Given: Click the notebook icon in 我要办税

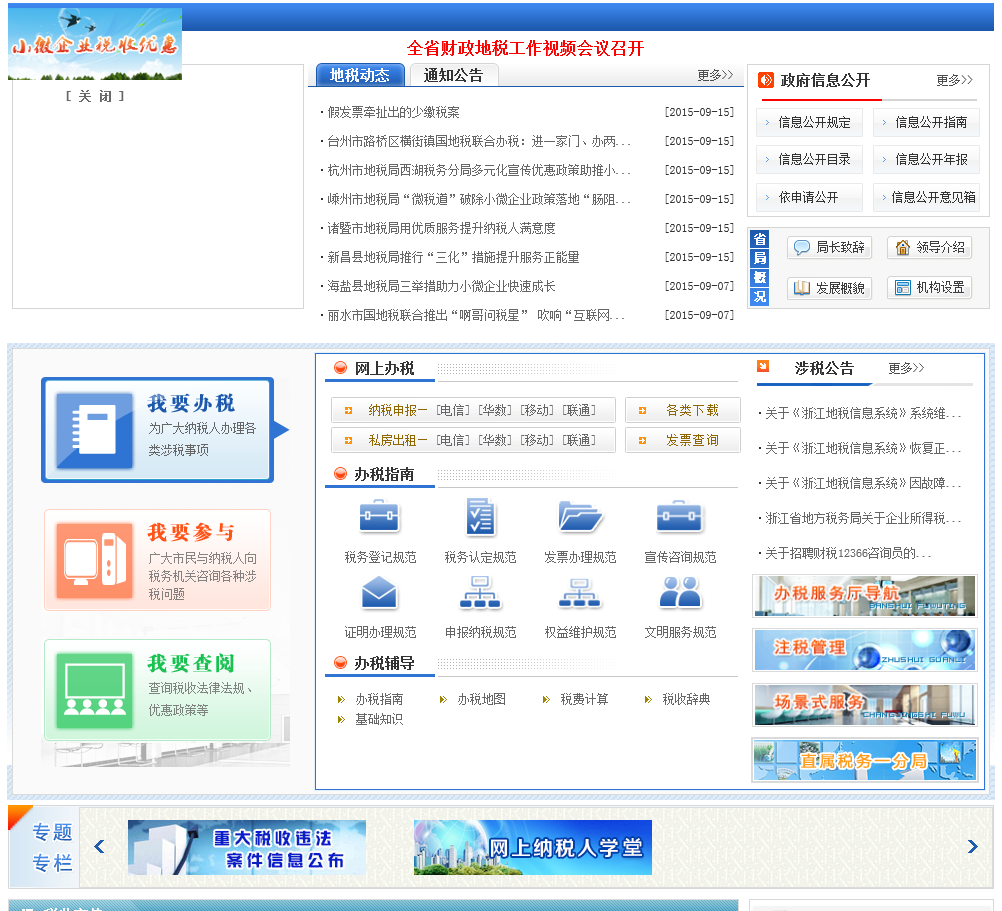Looking at the screenshot, I should [95, 430].
